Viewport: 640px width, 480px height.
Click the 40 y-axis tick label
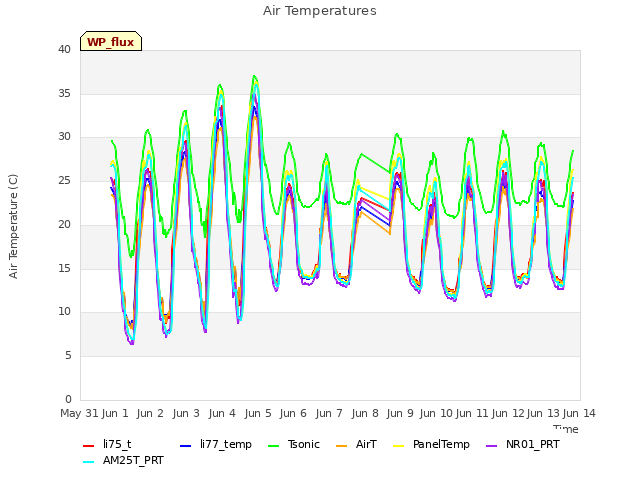(x=64, y=49)
